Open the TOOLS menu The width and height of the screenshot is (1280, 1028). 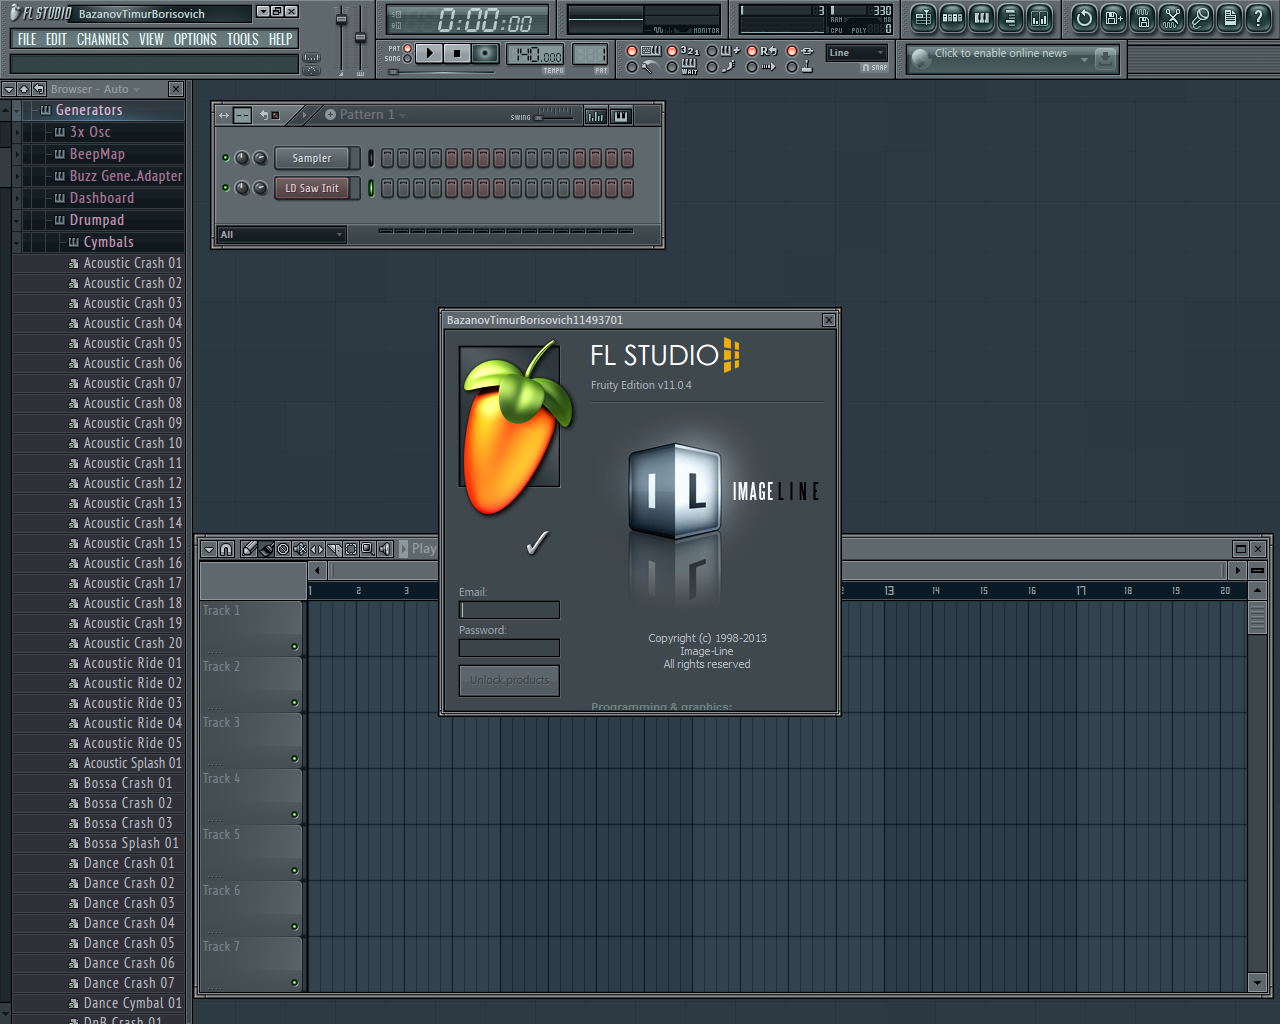(243, 39)
